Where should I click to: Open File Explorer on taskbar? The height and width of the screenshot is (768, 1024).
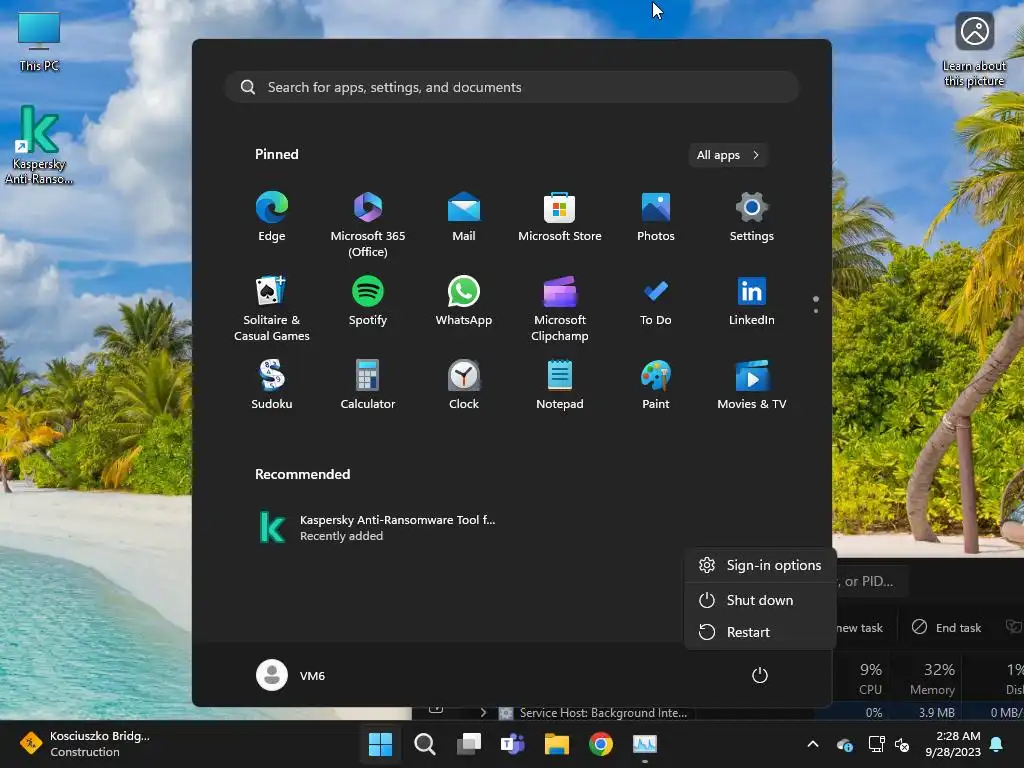point(557,744)
